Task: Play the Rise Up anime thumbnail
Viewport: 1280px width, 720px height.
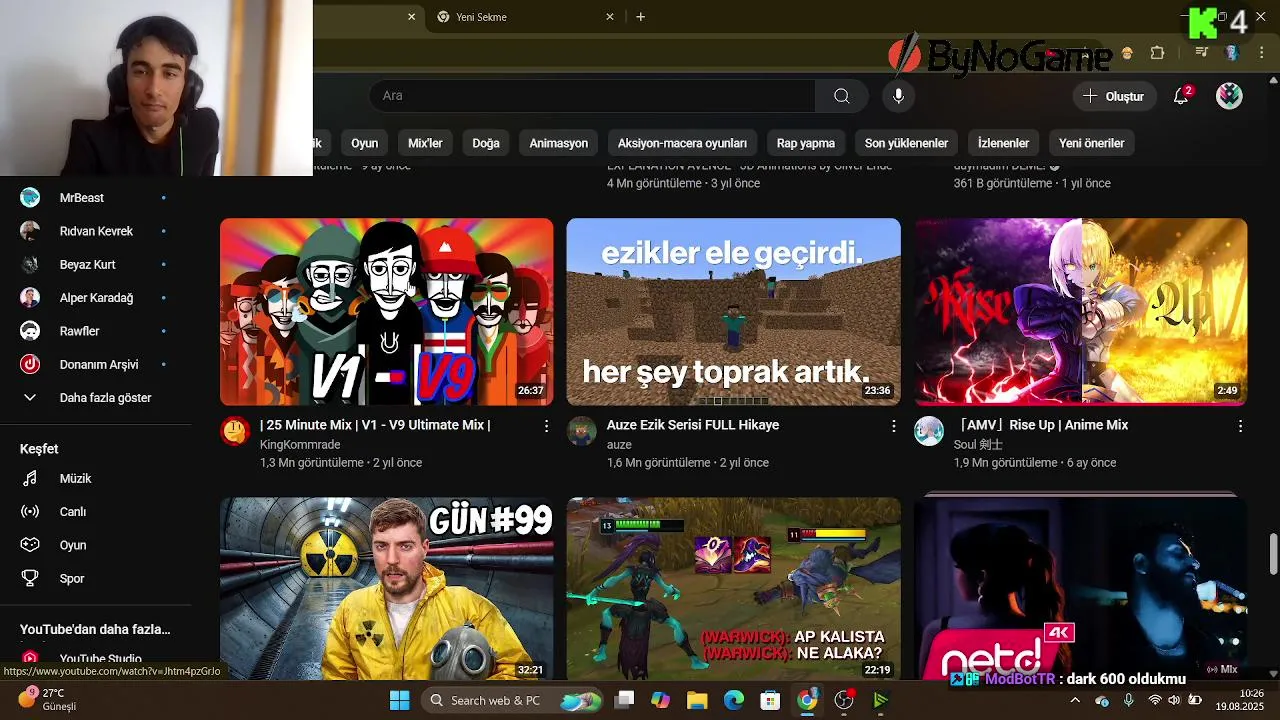Action: [x=1081, y=312]
